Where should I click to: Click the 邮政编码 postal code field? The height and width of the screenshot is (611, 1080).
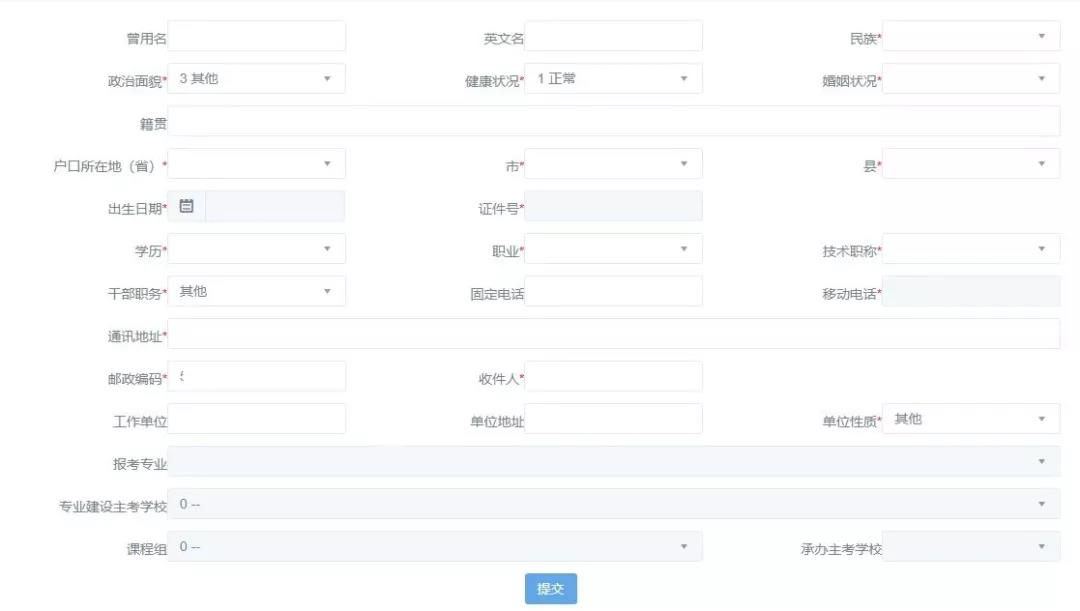point(256,376)
